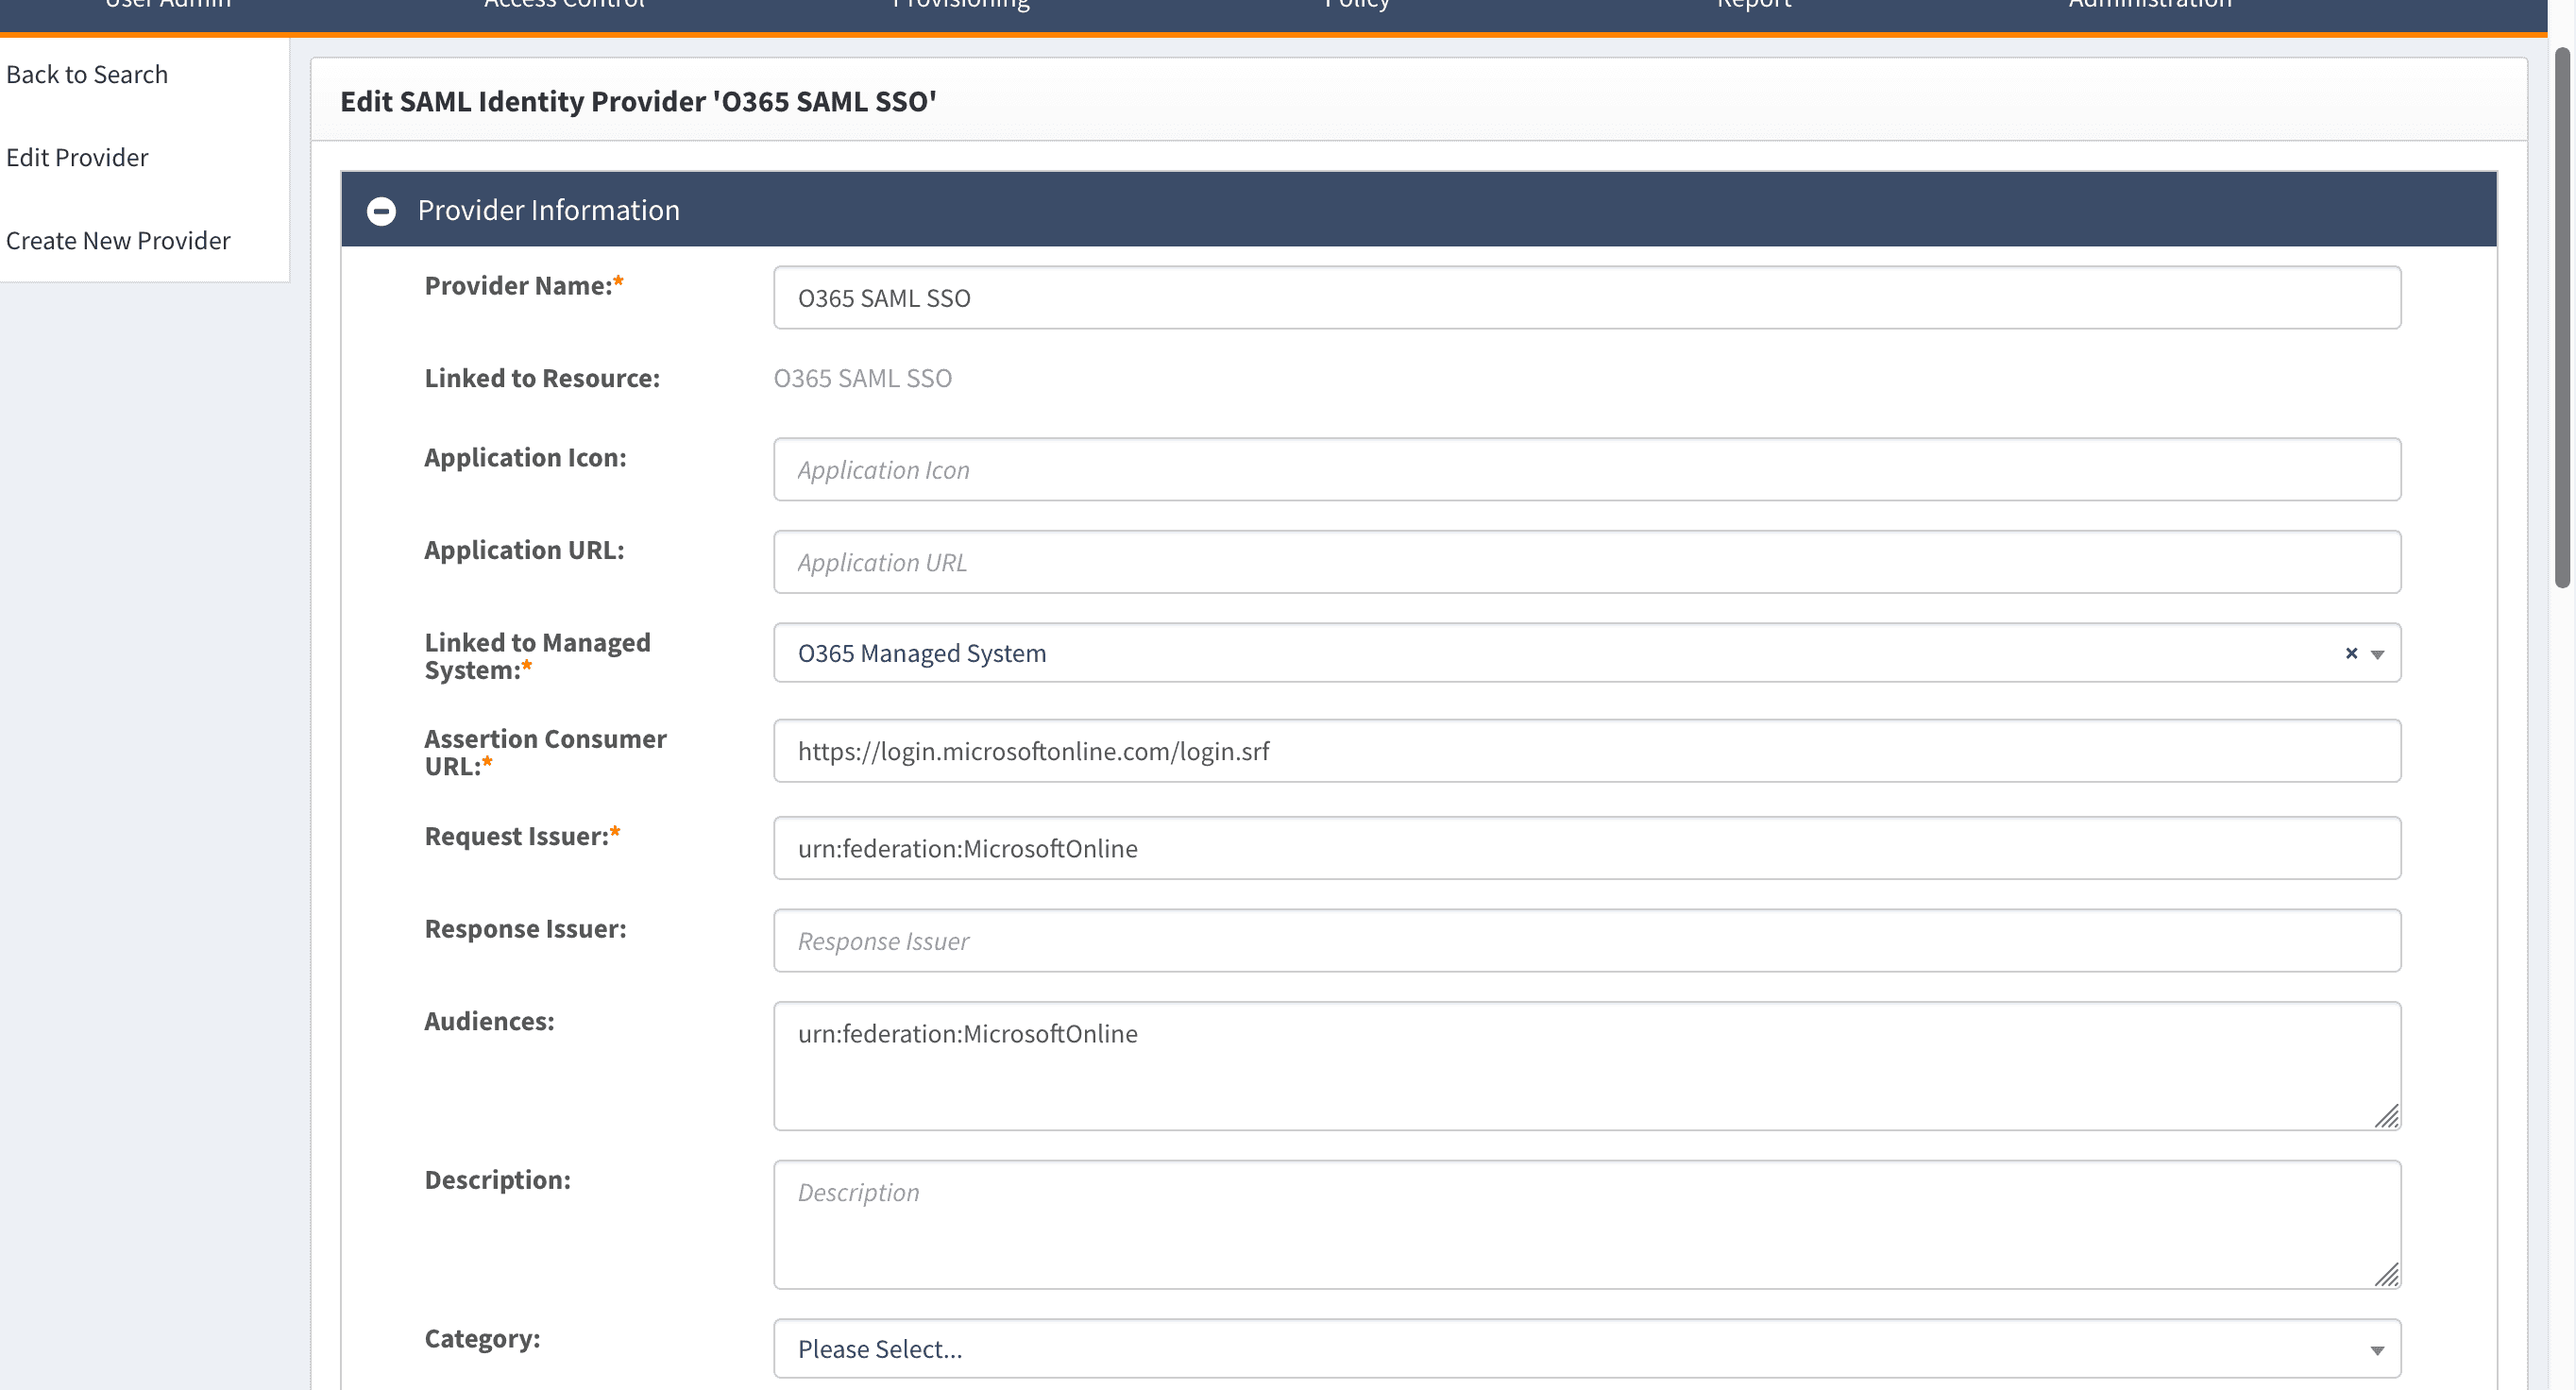Go Back to Search

coord(87,75)
